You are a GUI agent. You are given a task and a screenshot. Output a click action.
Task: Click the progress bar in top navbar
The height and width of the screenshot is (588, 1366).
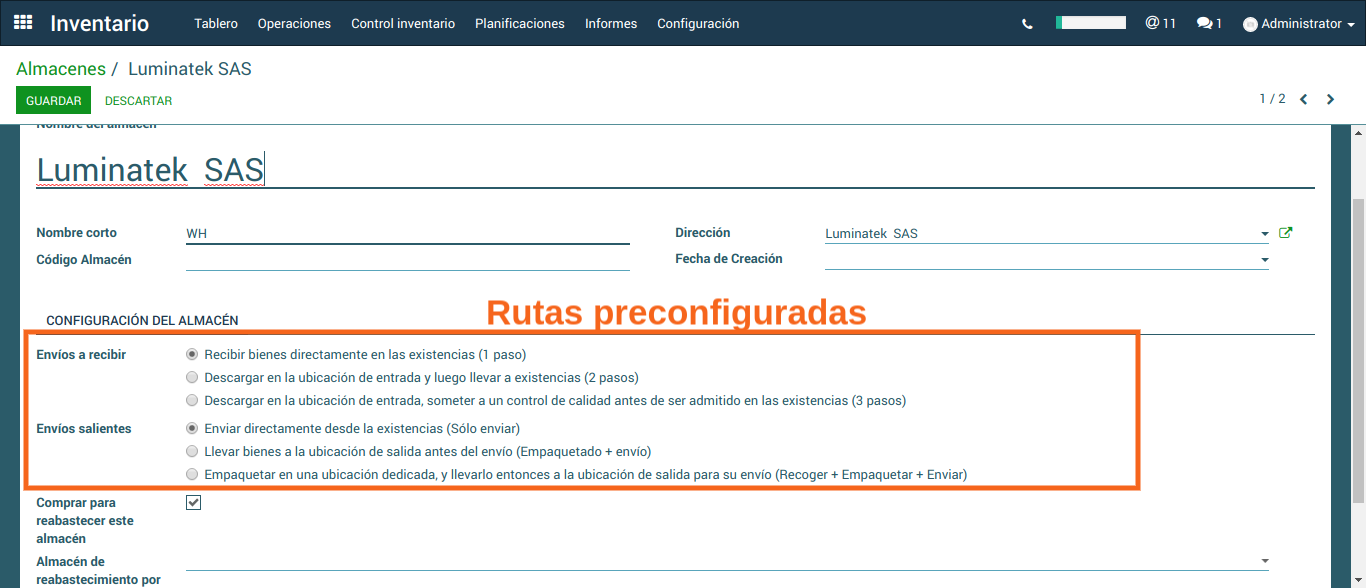click(x=1091, y=22)
